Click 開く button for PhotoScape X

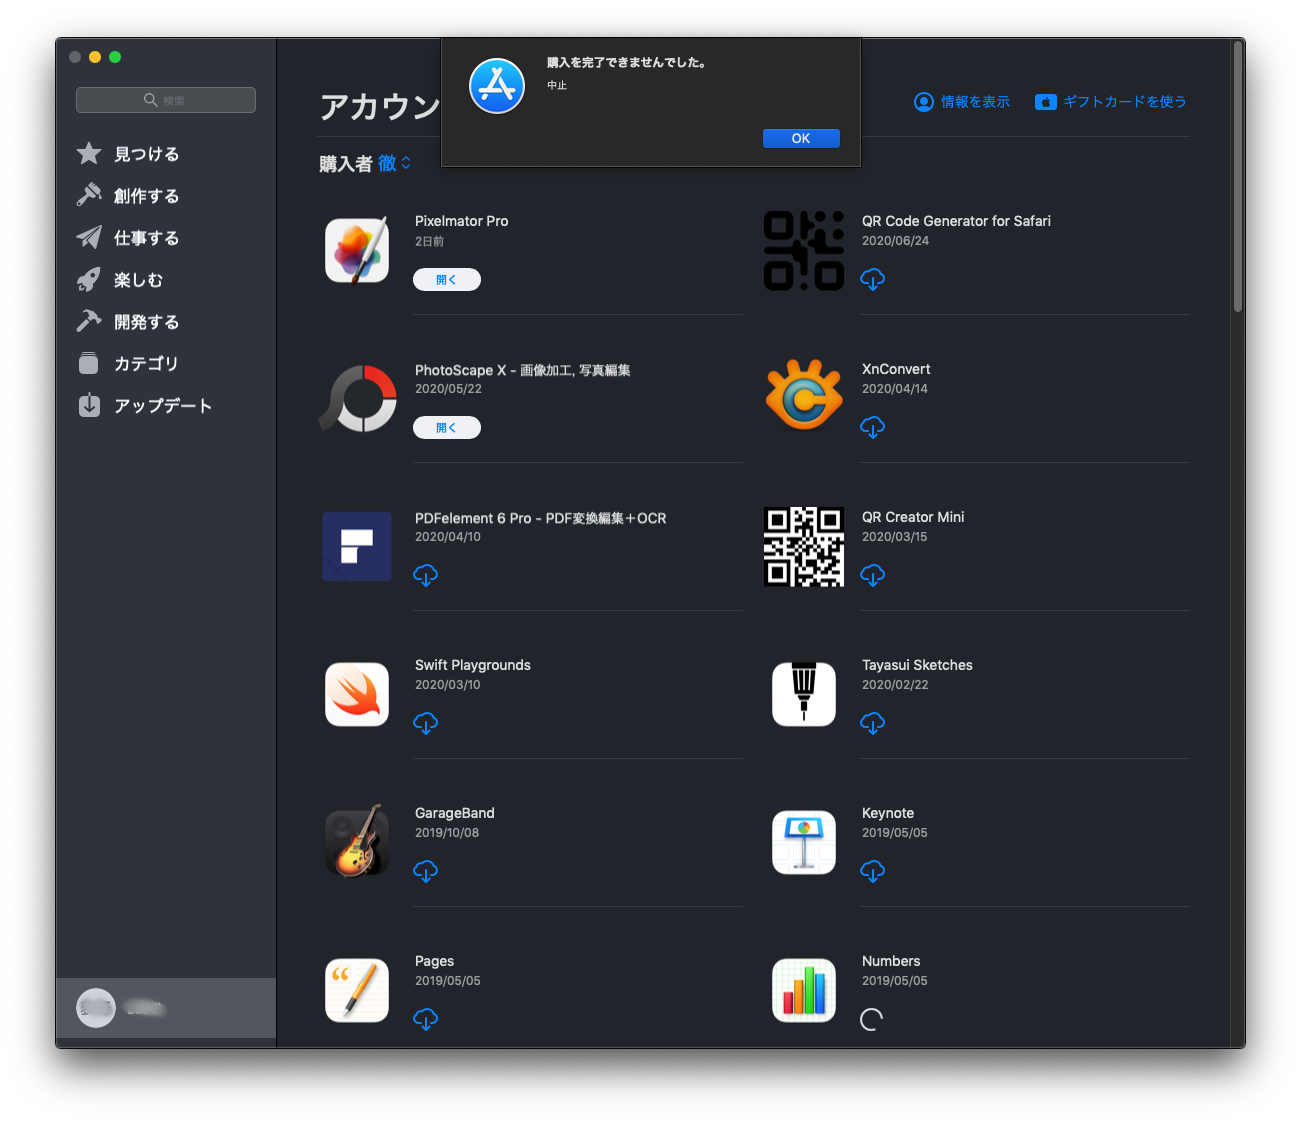point(447,428)
